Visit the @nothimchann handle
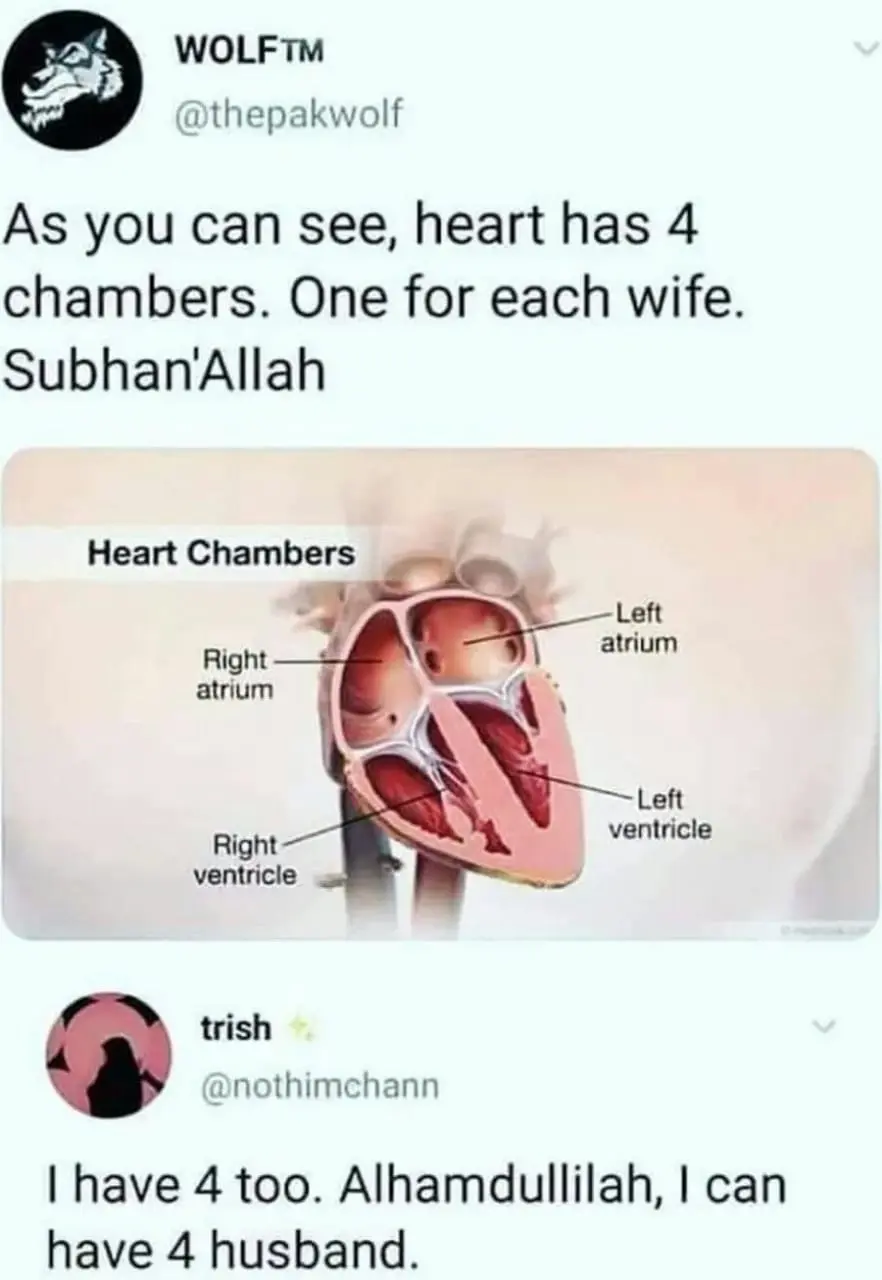The image size is (882, 1280). point(319,1084)
